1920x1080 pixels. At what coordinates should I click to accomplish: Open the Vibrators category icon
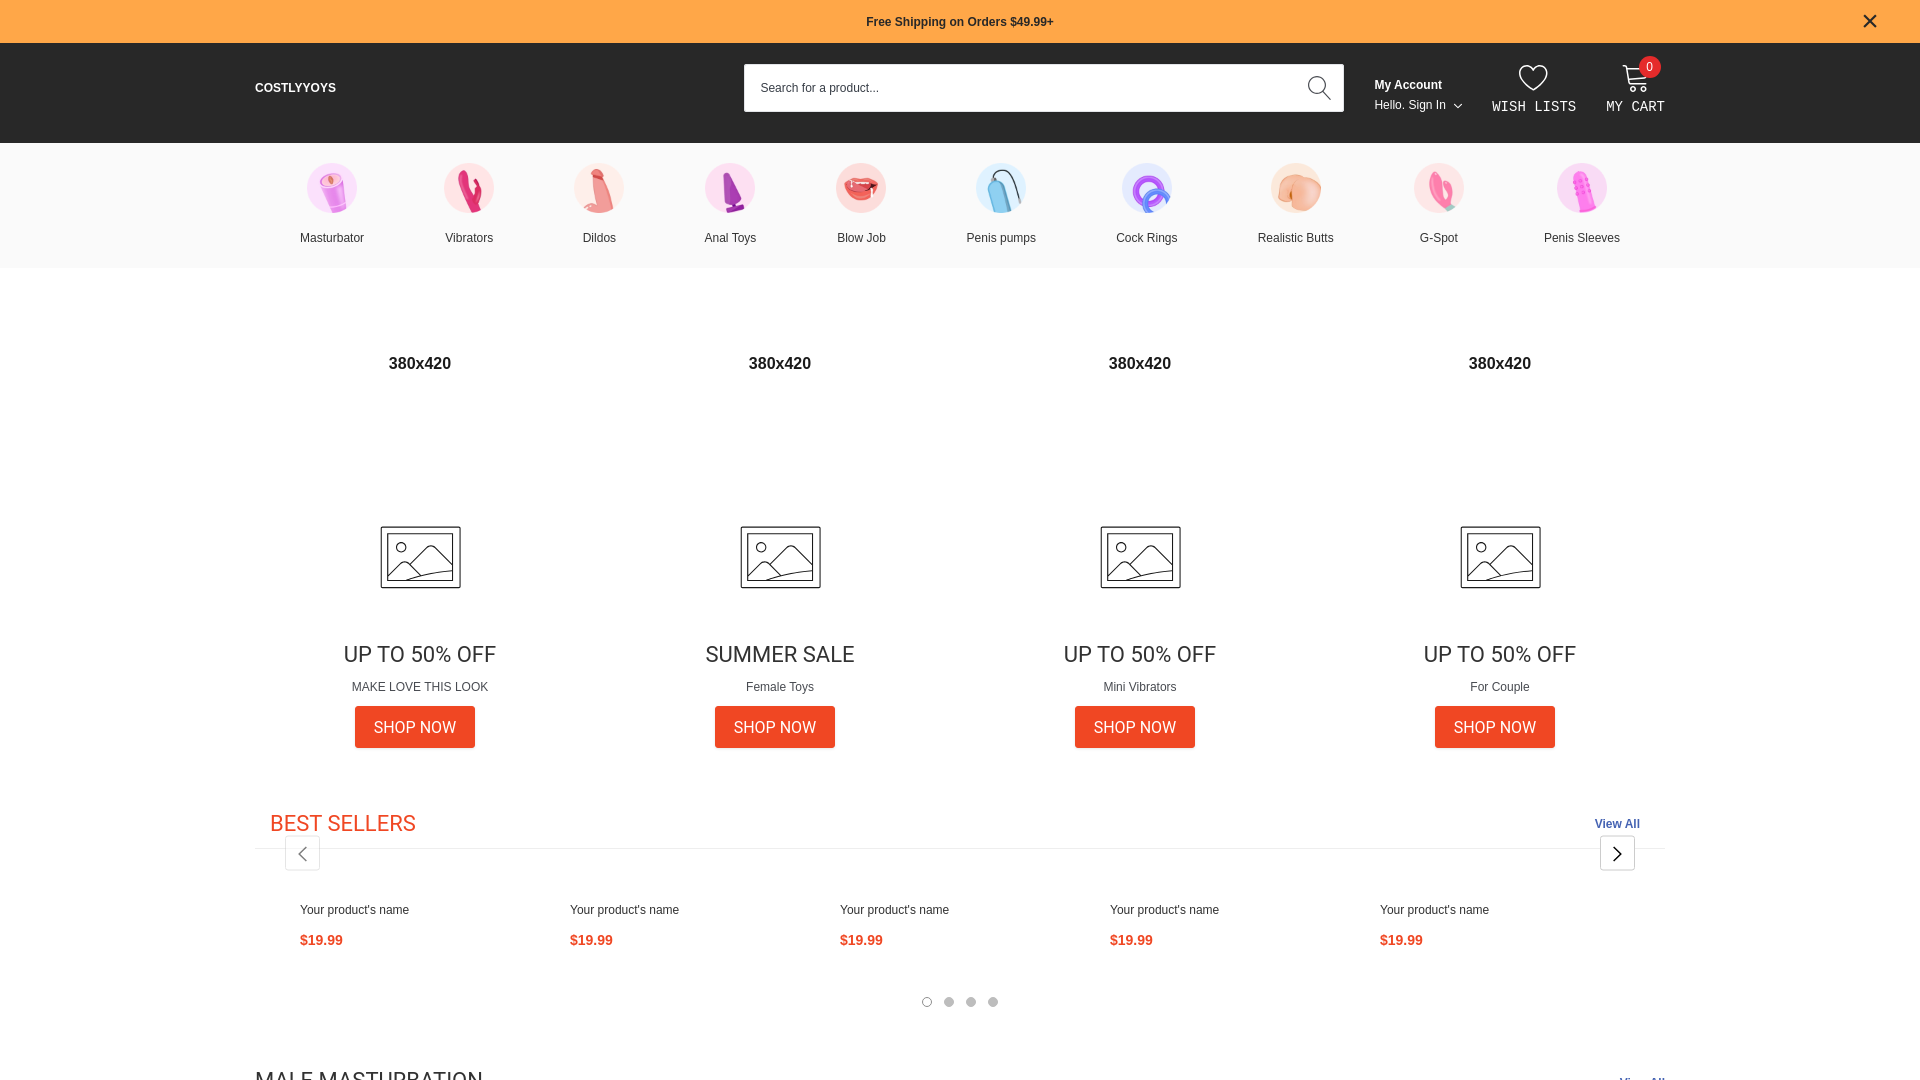click(x=469, y=188)
